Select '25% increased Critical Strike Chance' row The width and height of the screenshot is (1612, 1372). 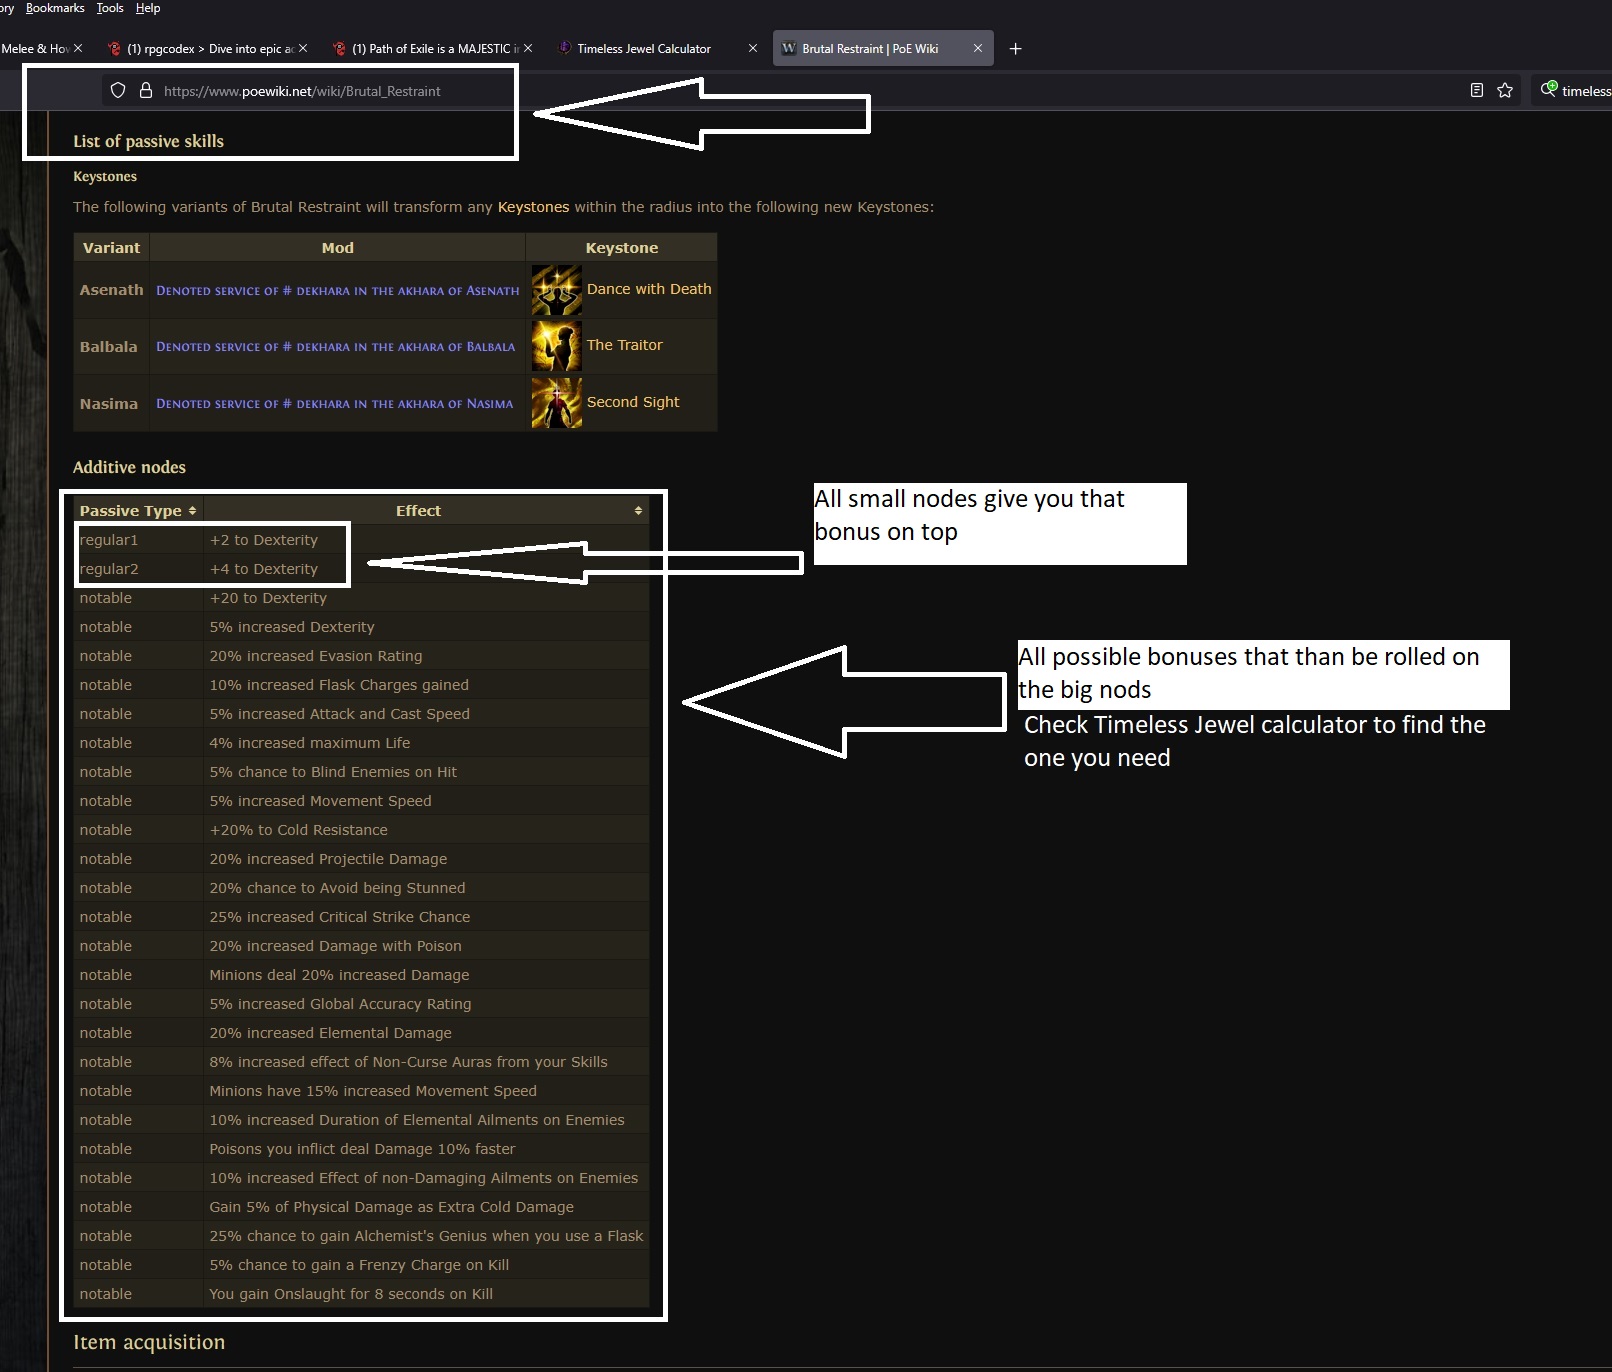tap(361, 917)
